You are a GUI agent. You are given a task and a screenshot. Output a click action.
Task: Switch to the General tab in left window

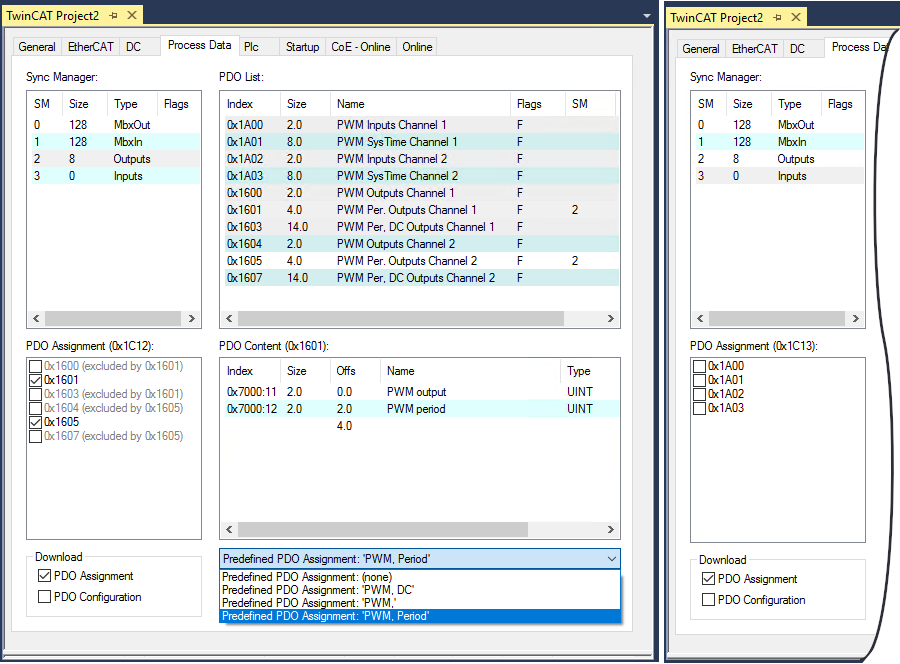tap(37, 47)
